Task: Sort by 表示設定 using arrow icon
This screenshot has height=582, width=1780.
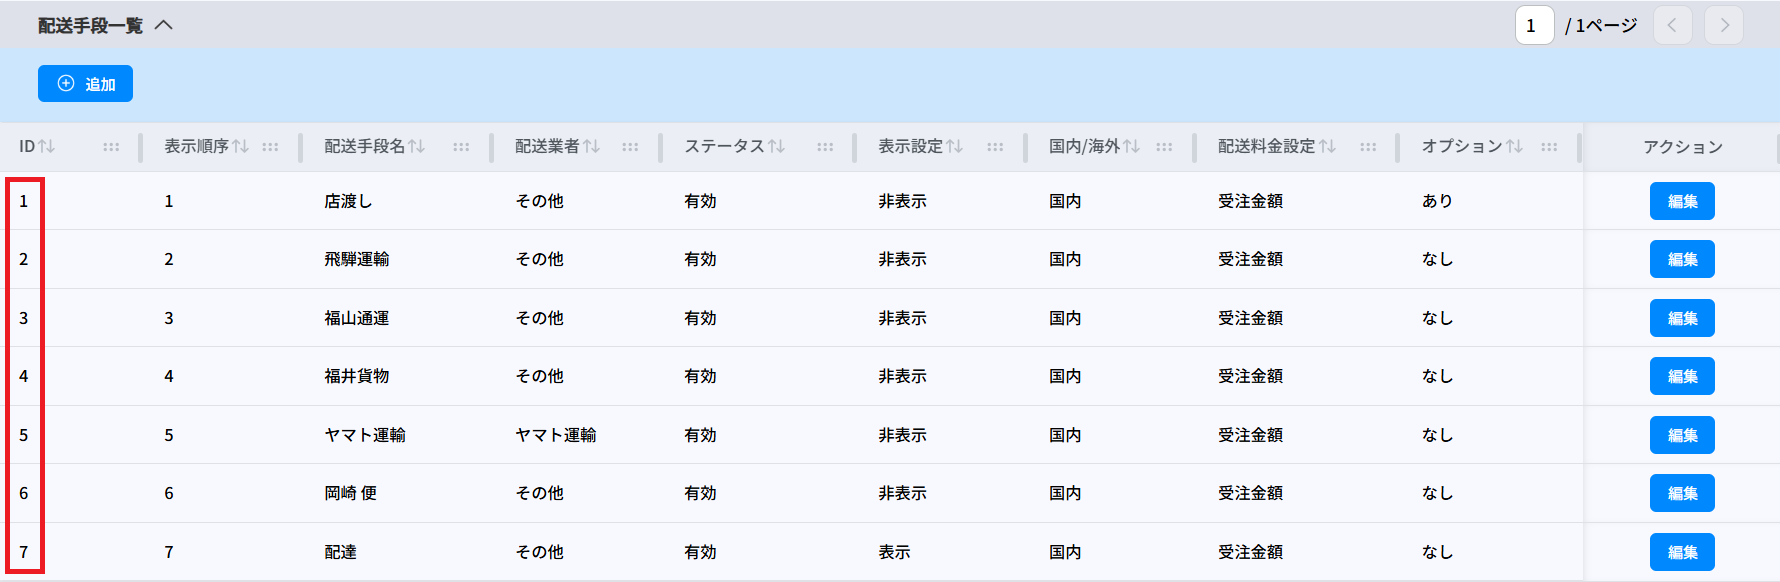Action: tap(954, 147)
